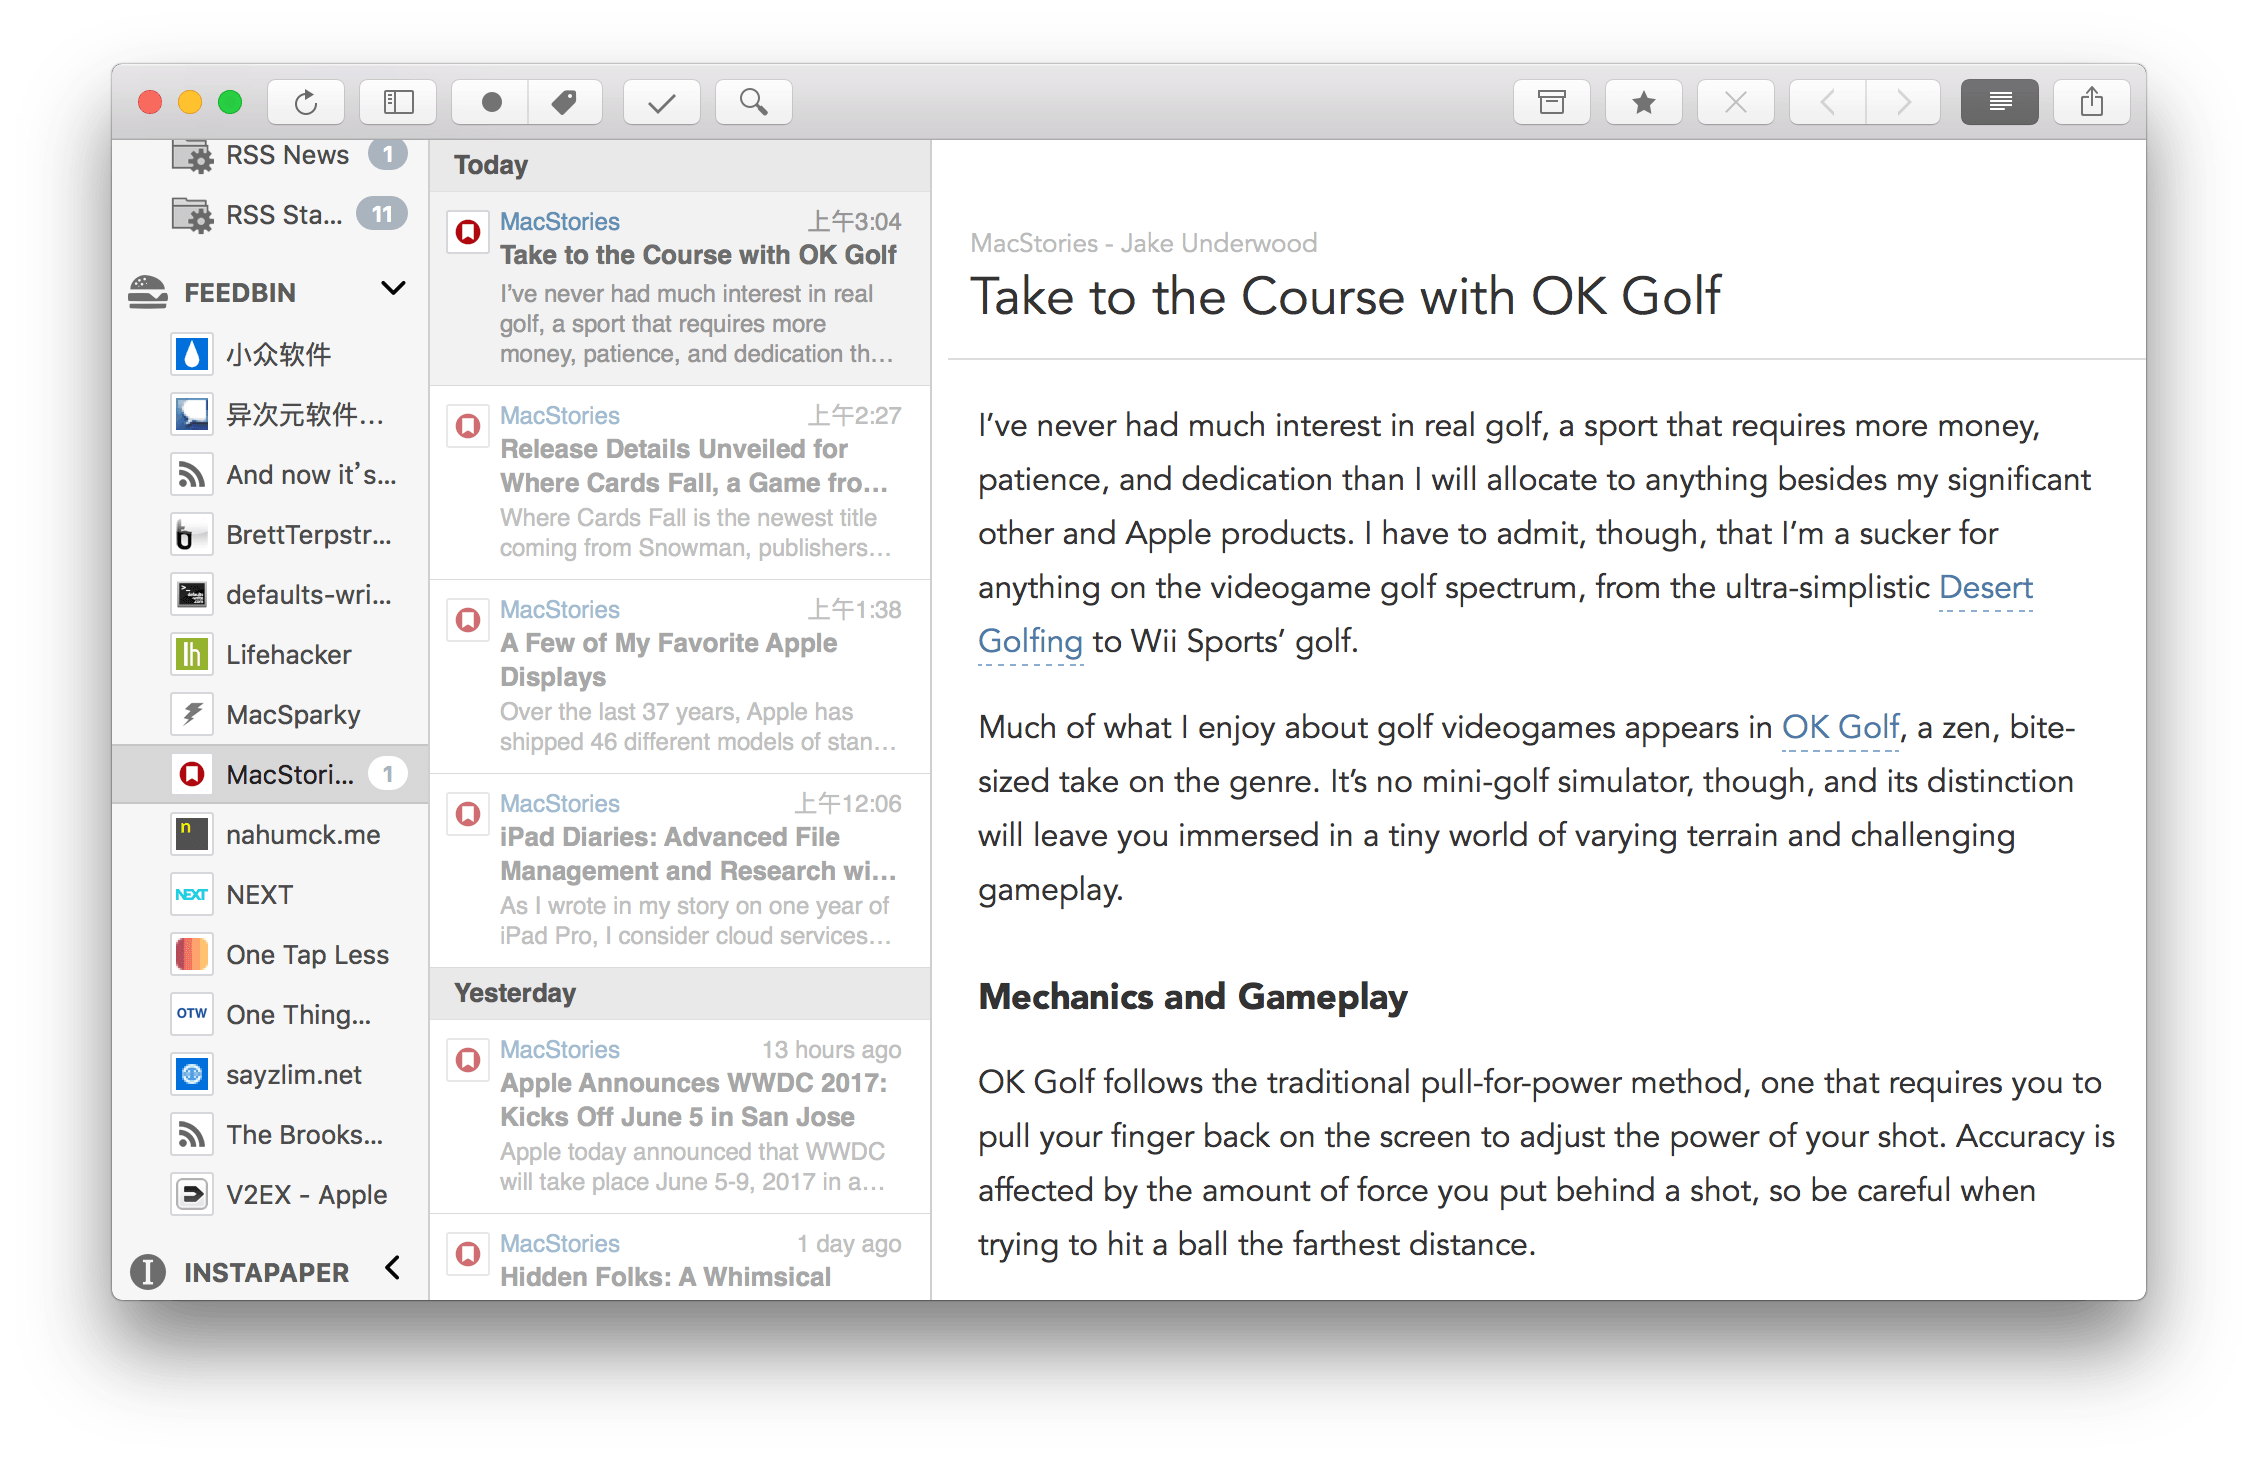Screen dimensions: 2258x1460
Task: Click the Today section header in article list
Action: [680, 165]
